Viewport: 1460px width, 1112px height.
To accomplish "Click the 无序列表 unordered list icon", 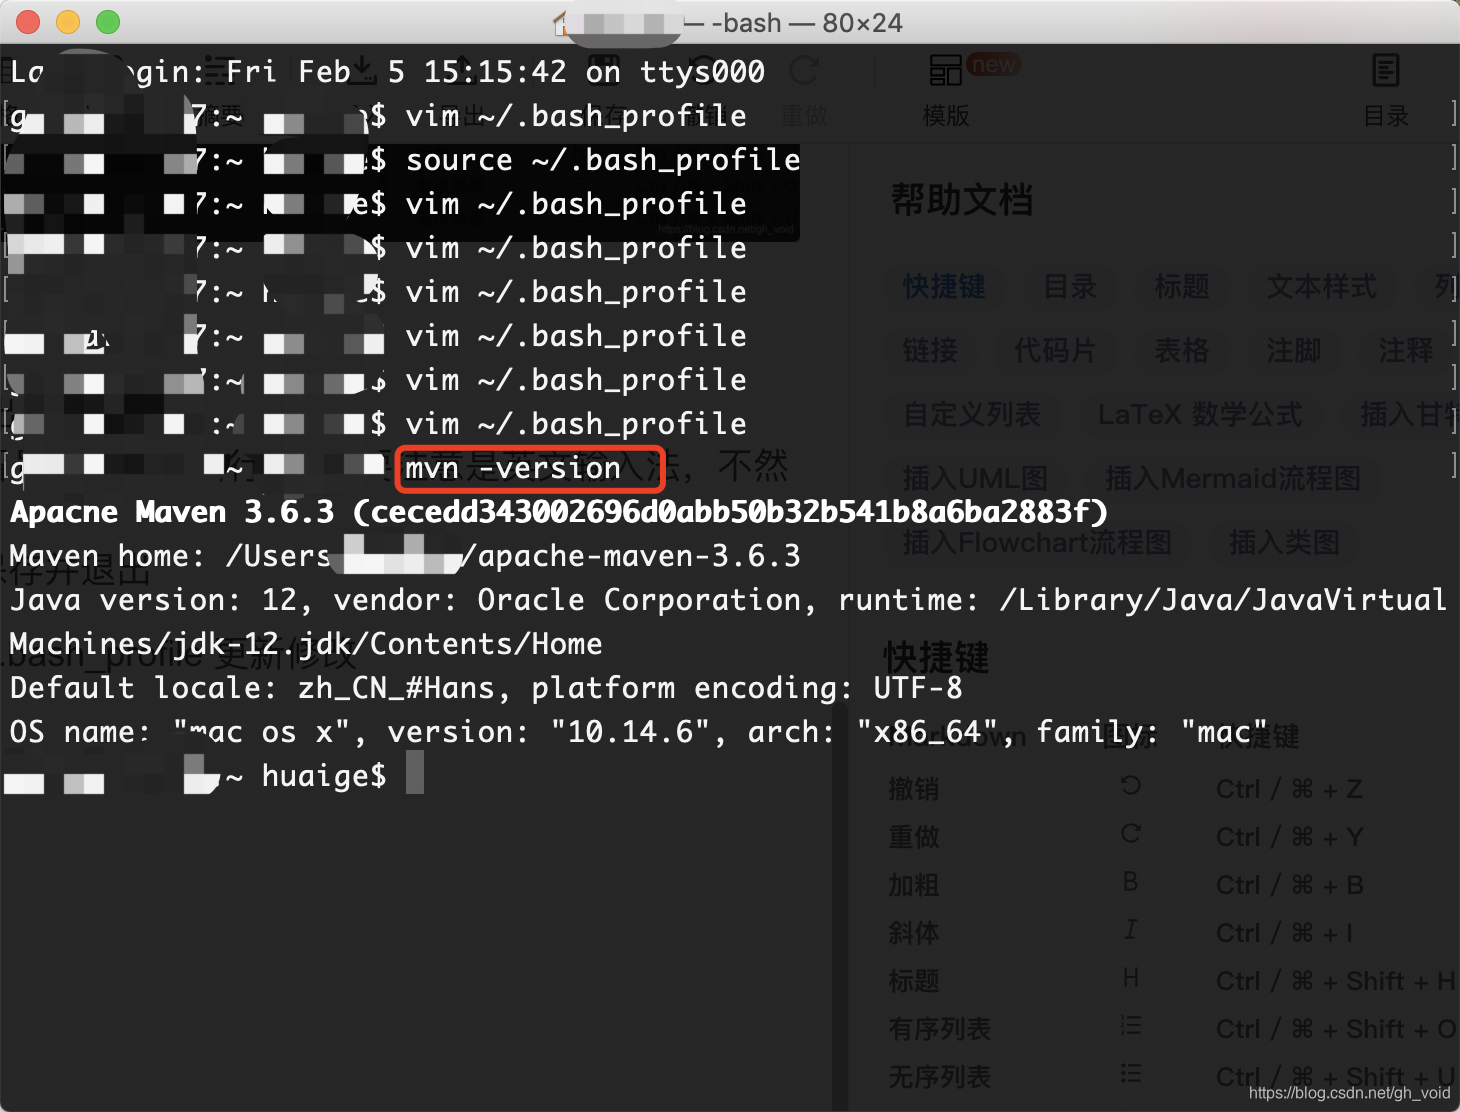I will click(1131, 1074).
